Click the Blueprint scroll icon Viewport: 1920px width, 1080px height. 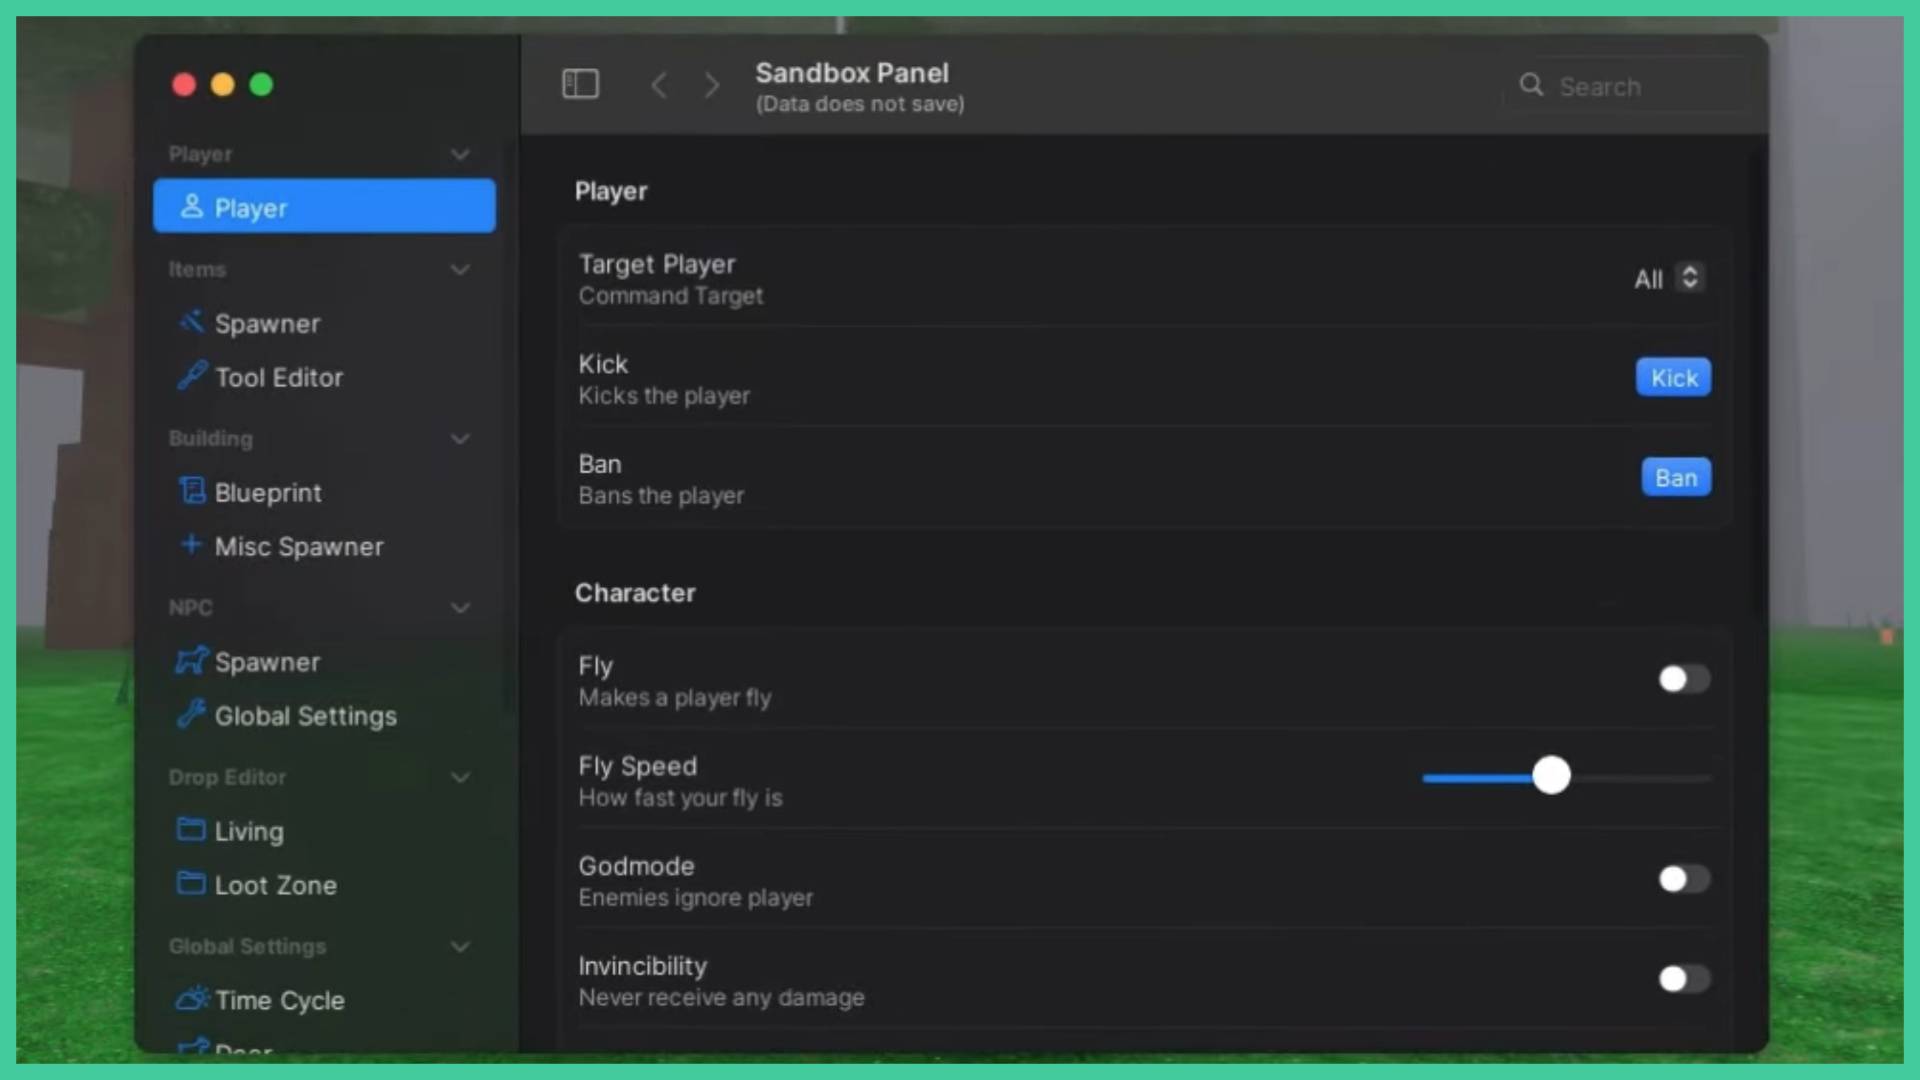(x=191, y=491)
